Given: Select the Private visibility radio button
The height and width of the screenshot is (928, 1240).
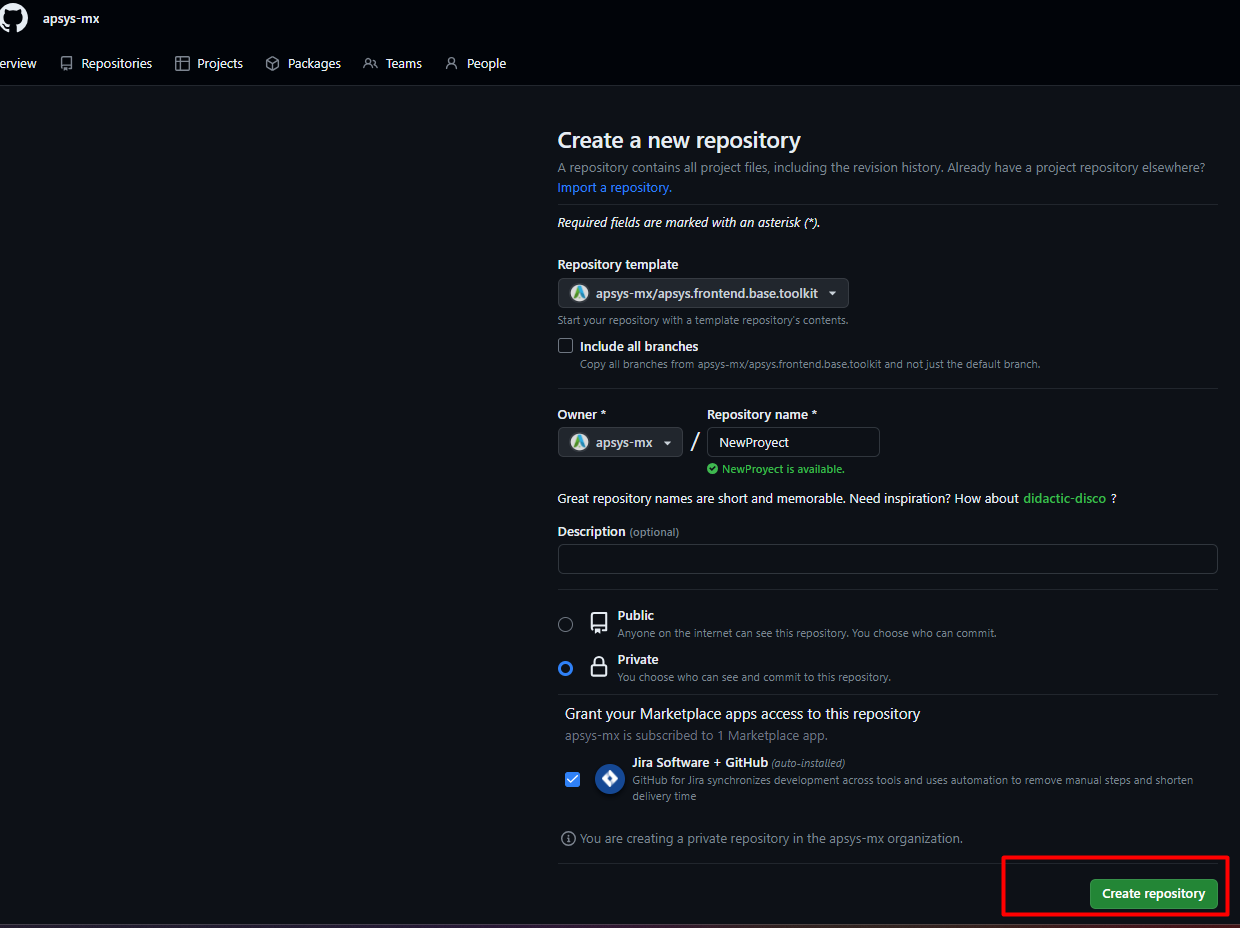Looking at the screenshot, I should [566, 668].
